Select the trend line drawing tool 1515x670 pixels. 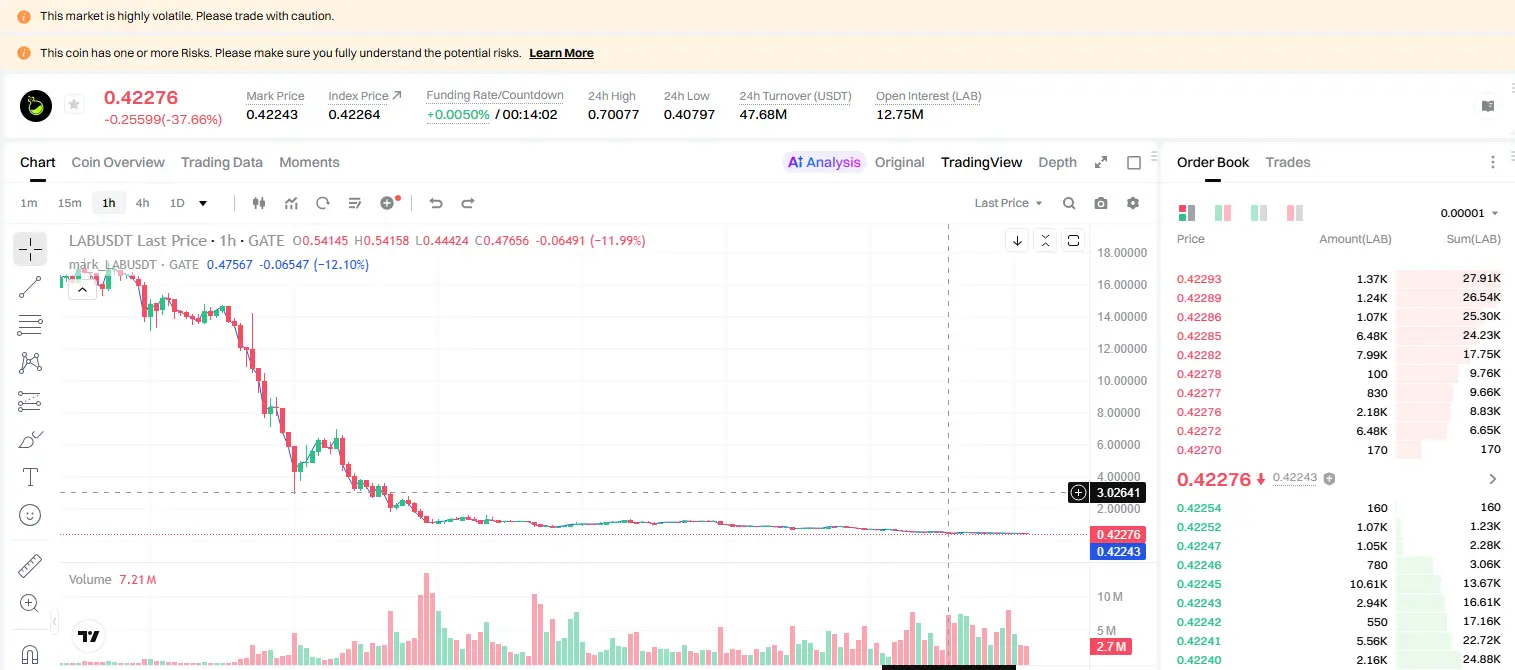[x=30, y=287]
